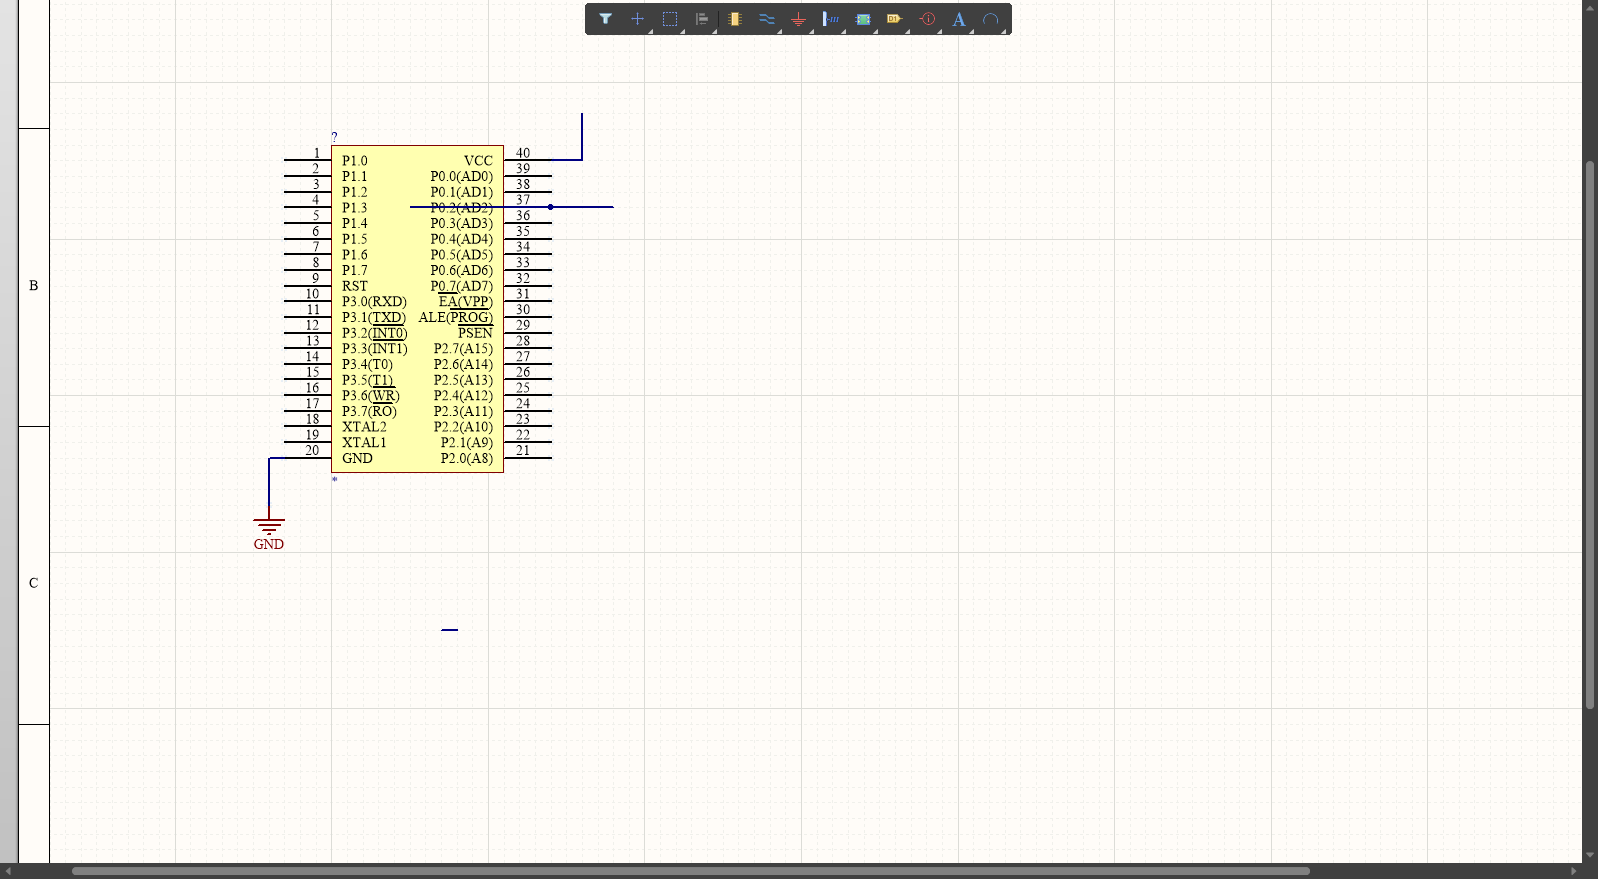The height and width of the screenshot is (879, 1598).
Task: Select the PSEN pin label
Action: click(475, 333)
